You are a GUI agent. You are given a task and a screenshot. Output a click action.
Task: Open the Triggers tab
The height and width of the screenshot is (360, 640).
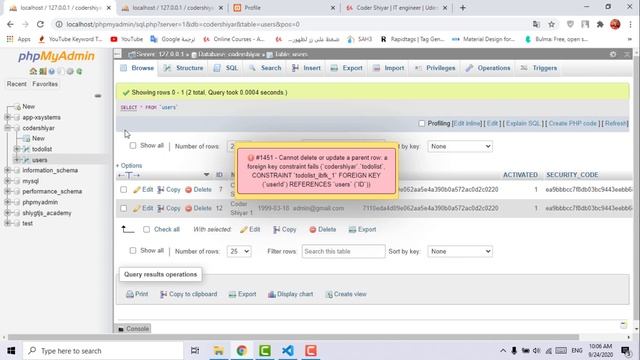pos(539,68)
